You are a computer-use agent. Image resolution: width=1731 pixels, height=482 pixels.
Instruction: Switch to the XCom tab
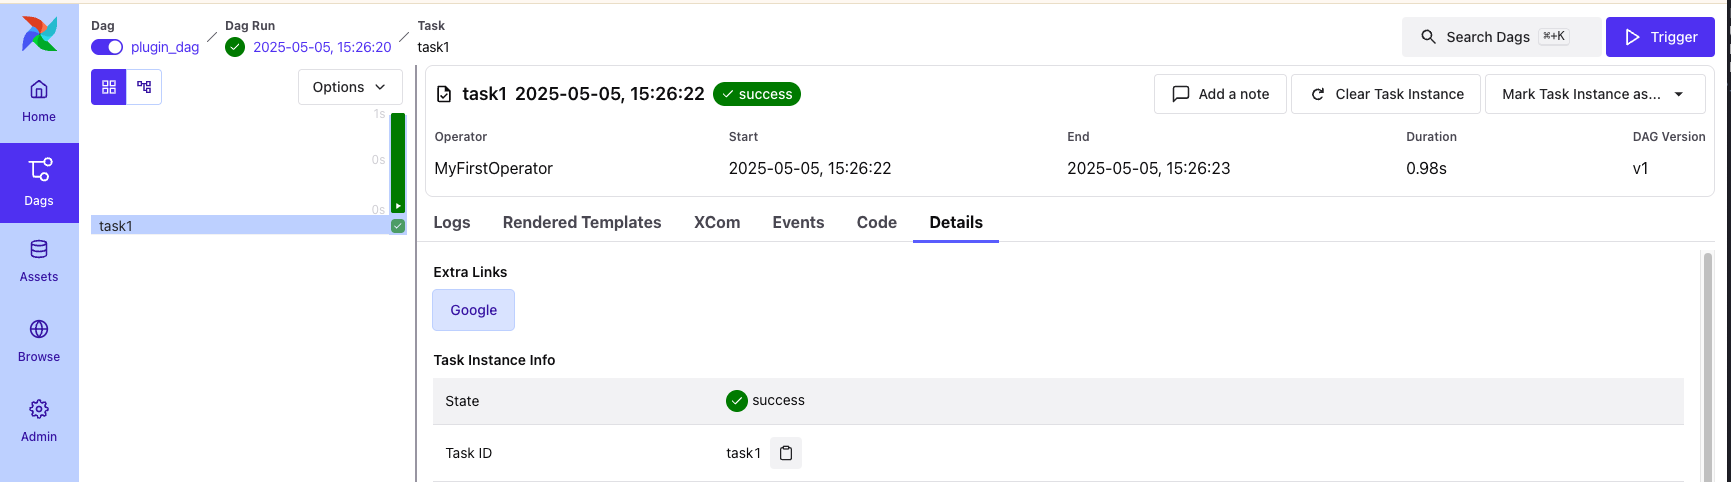717,222
